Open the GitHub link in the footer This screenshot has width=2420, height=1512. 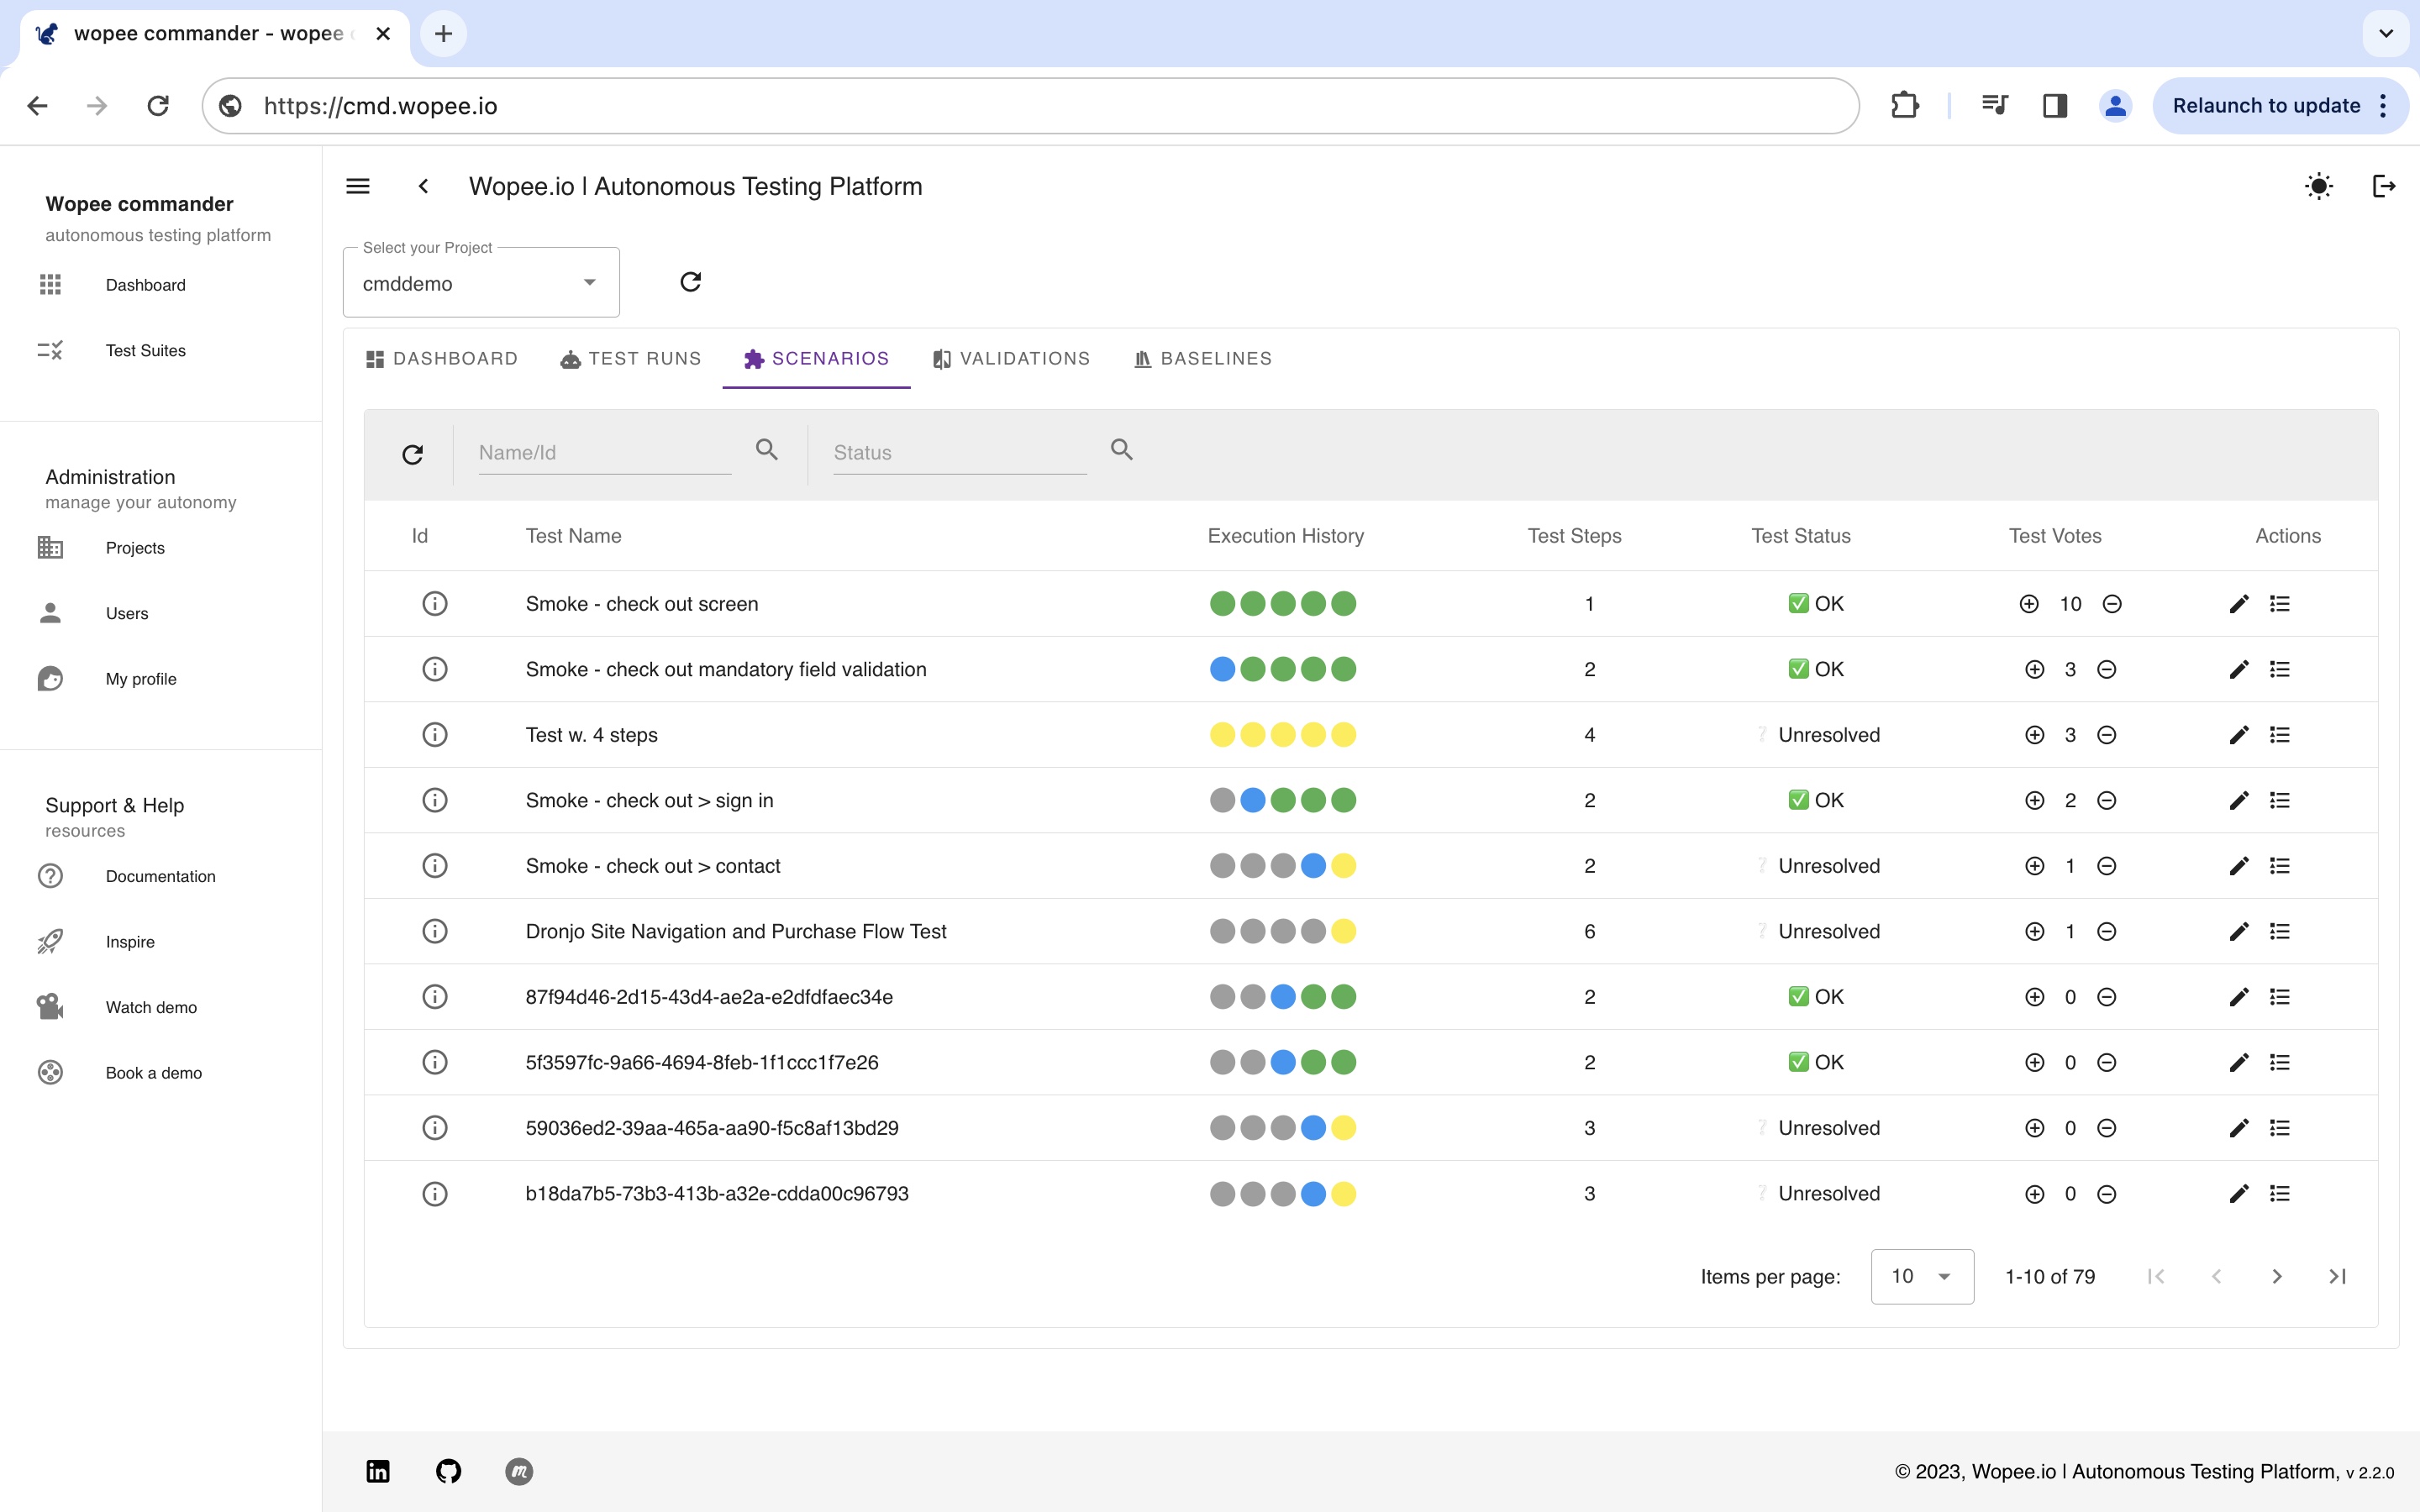click(448, 1471)
